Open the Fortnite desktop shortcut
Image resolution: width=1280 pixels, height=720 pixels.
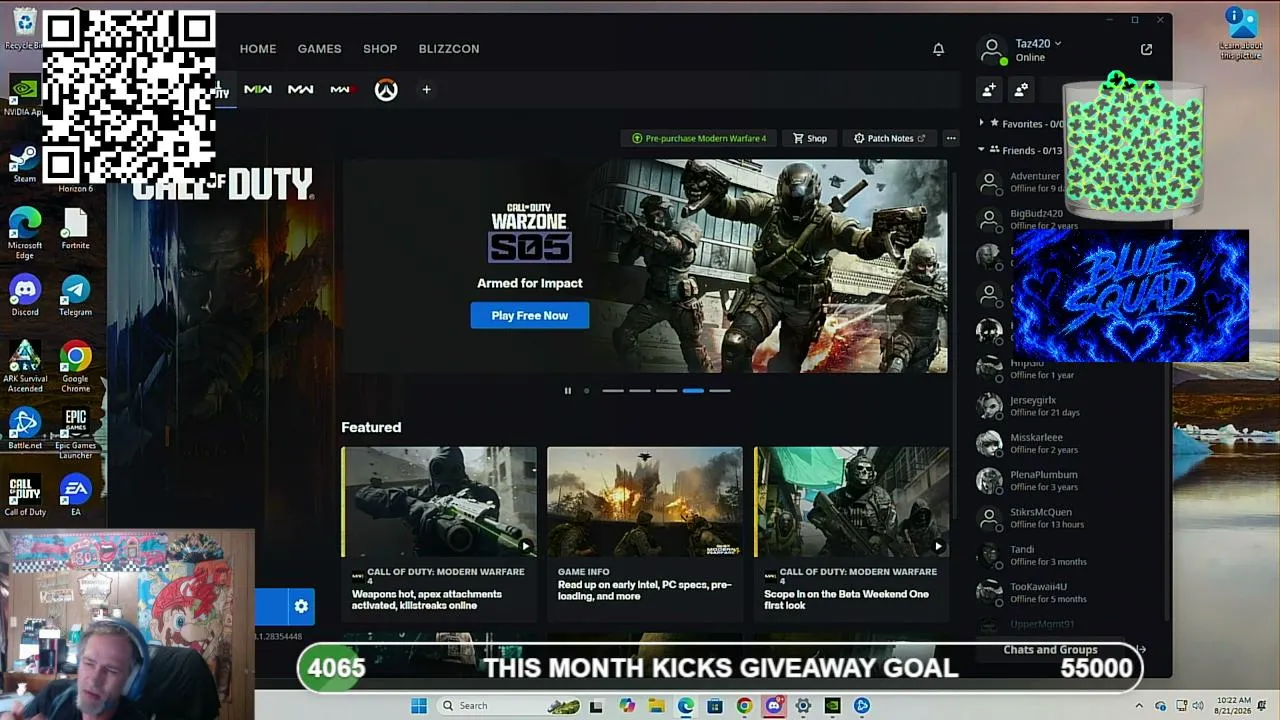(75, 230)
